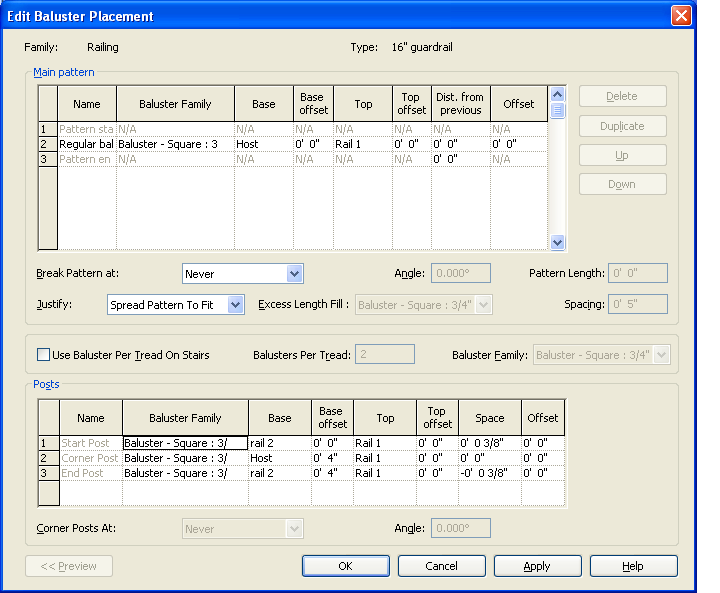The height and width of the screenshot is (593, 720).
Task: Select the Regular baluster family cell
Action: [175, 144]
